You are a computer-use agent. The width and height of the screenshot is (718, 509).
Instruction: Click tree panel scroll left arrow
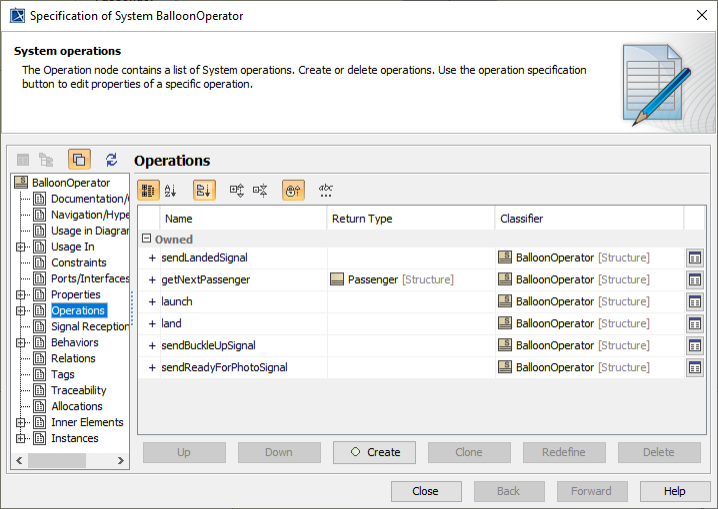(x=19, y=460)
